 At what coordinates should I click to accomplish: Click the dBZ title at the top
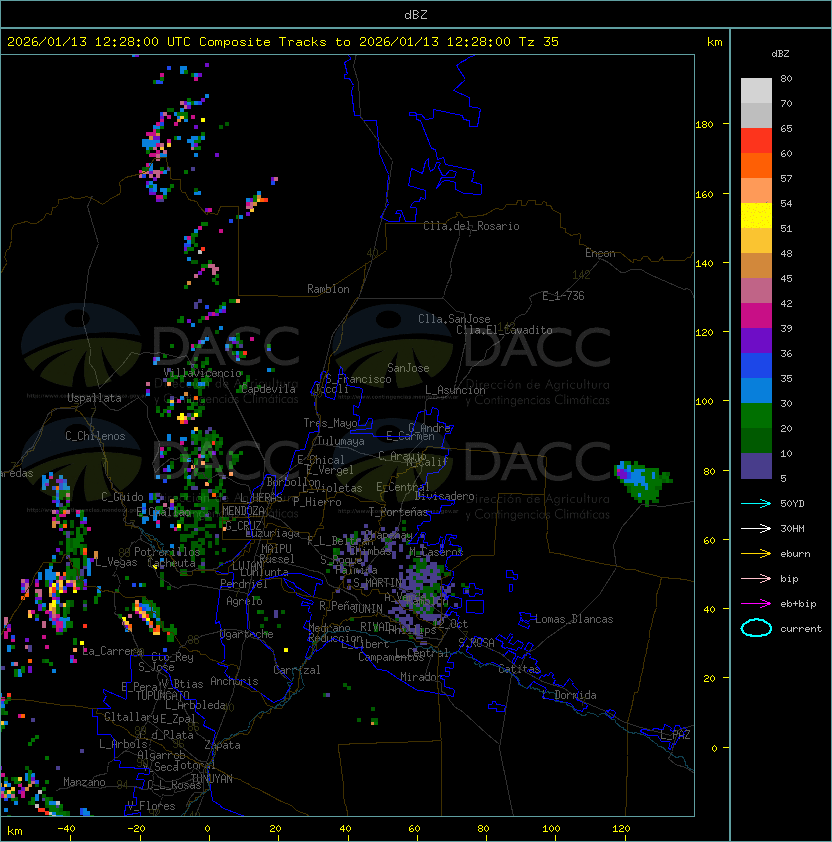coord(416,14)
